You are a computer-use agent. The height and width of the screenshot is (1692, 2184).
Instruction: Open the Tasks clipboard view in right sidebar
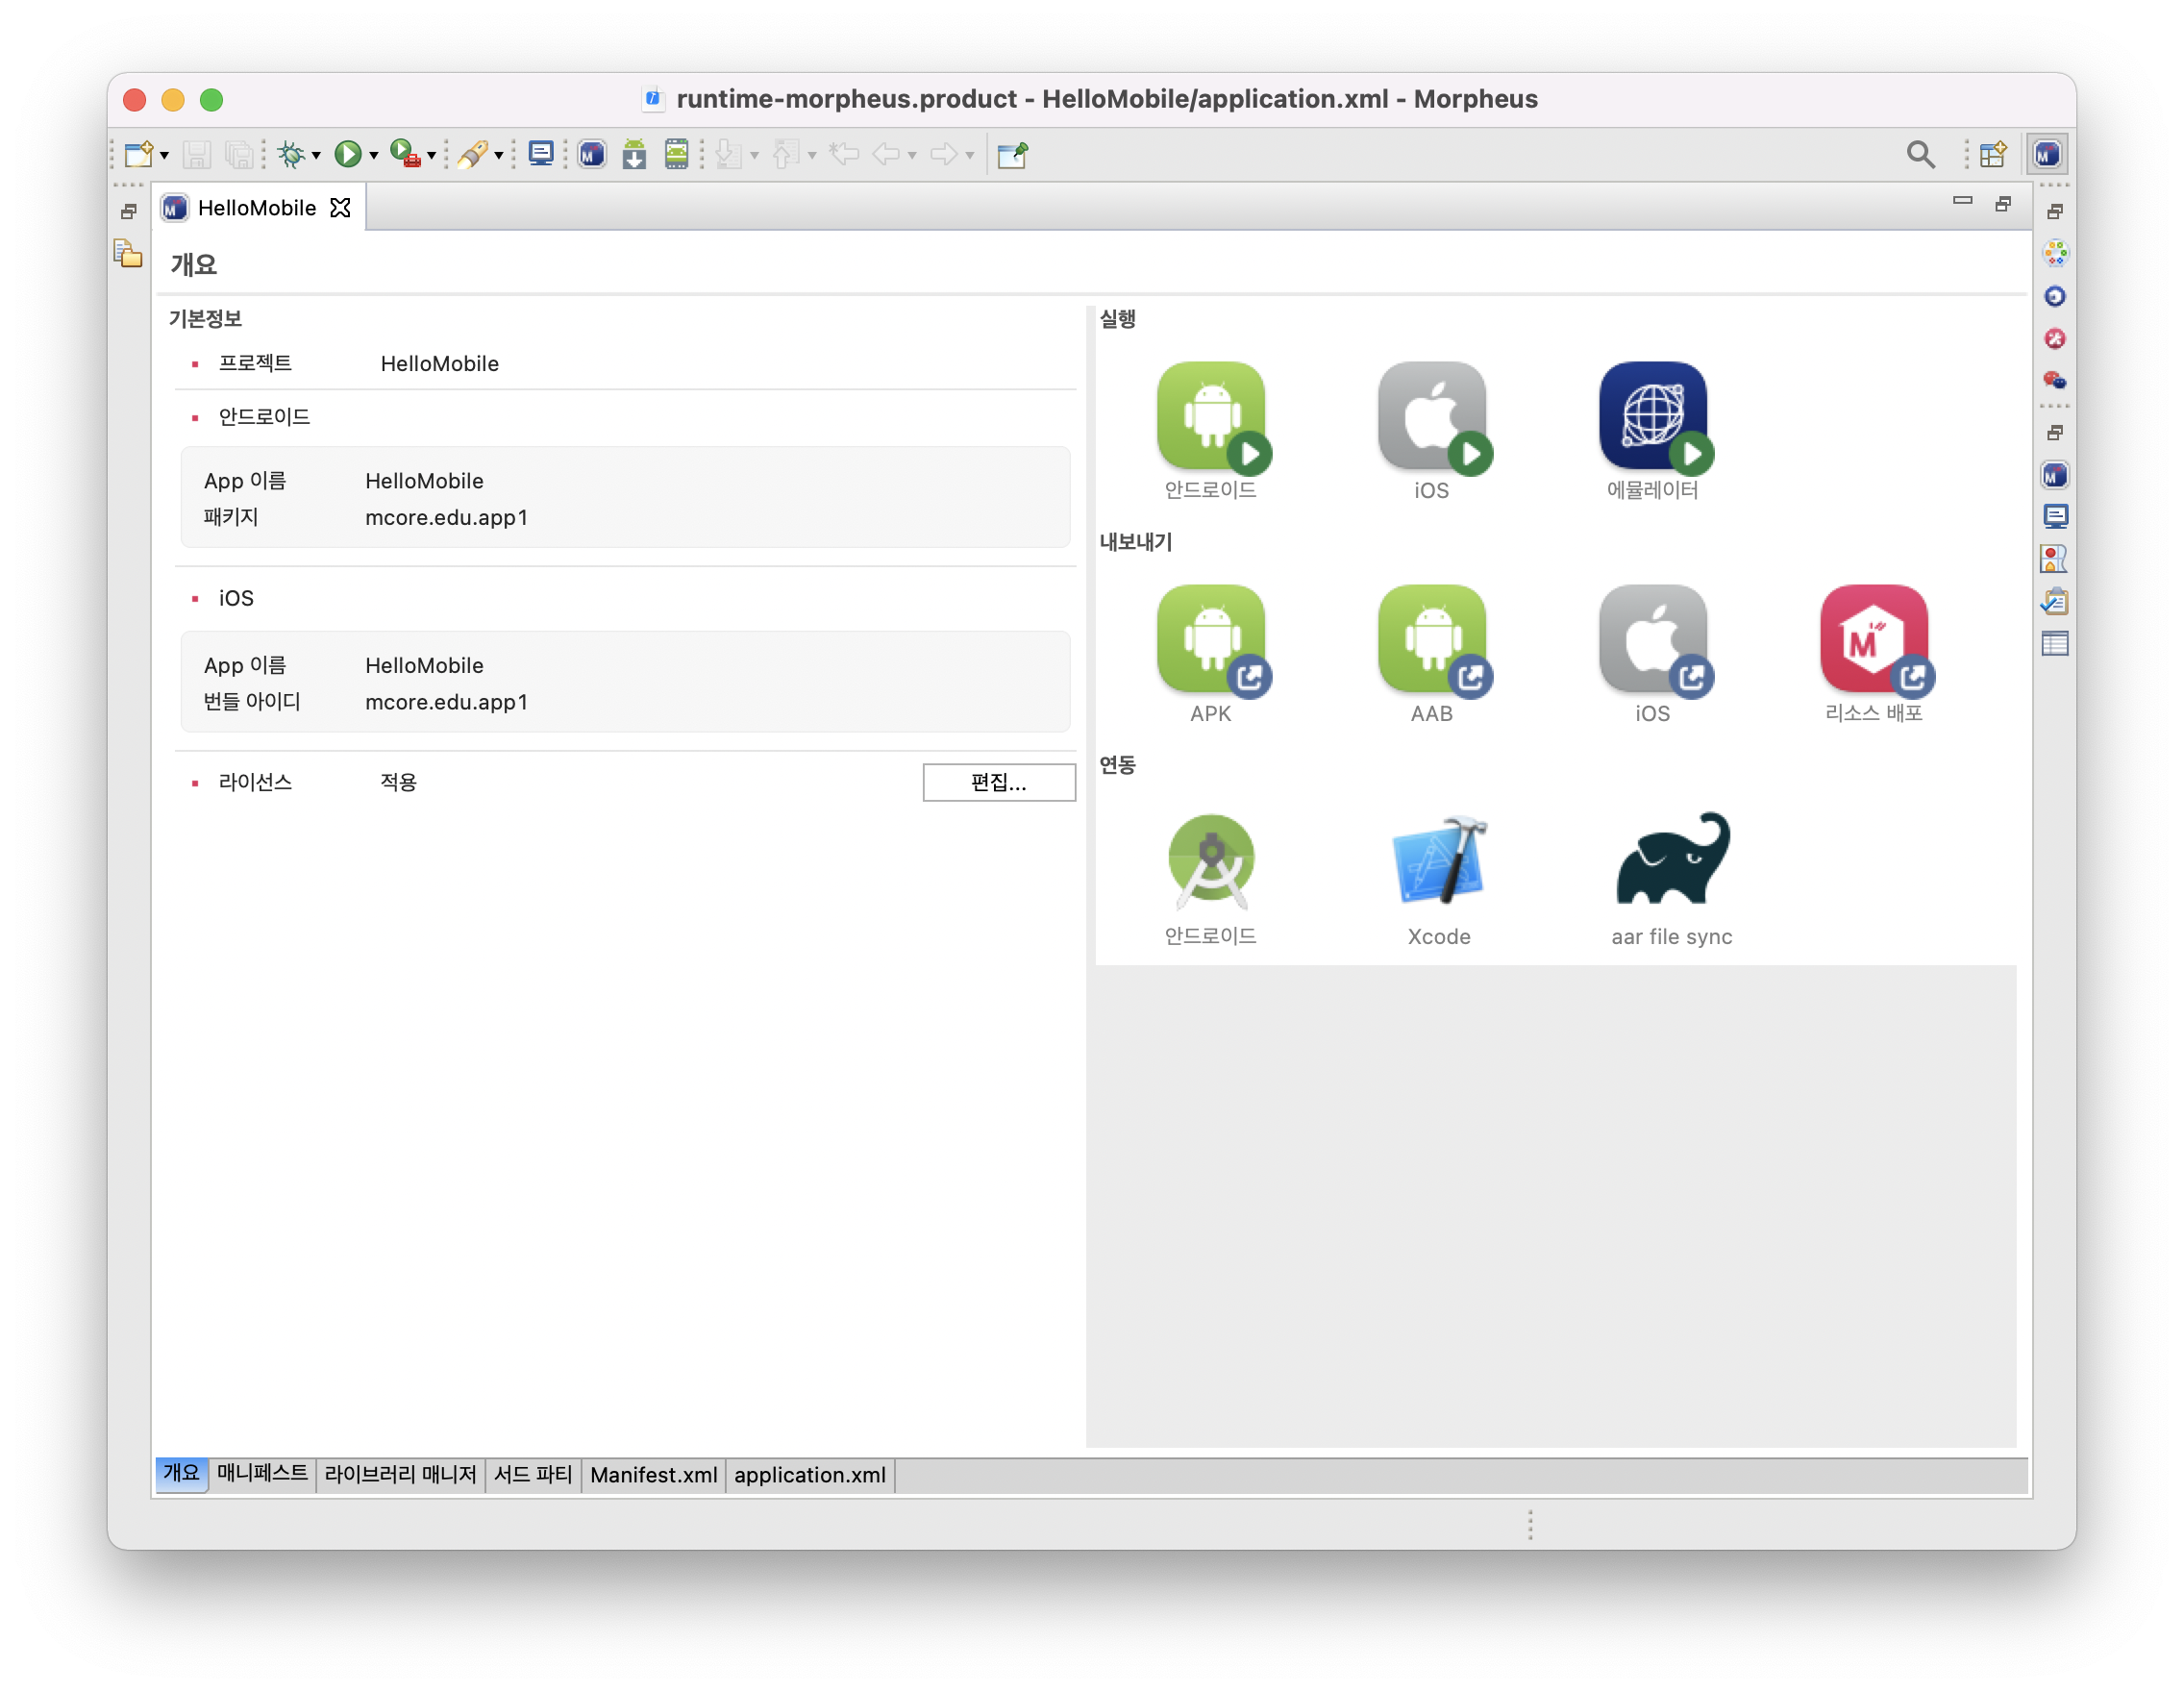(2055, 601)
